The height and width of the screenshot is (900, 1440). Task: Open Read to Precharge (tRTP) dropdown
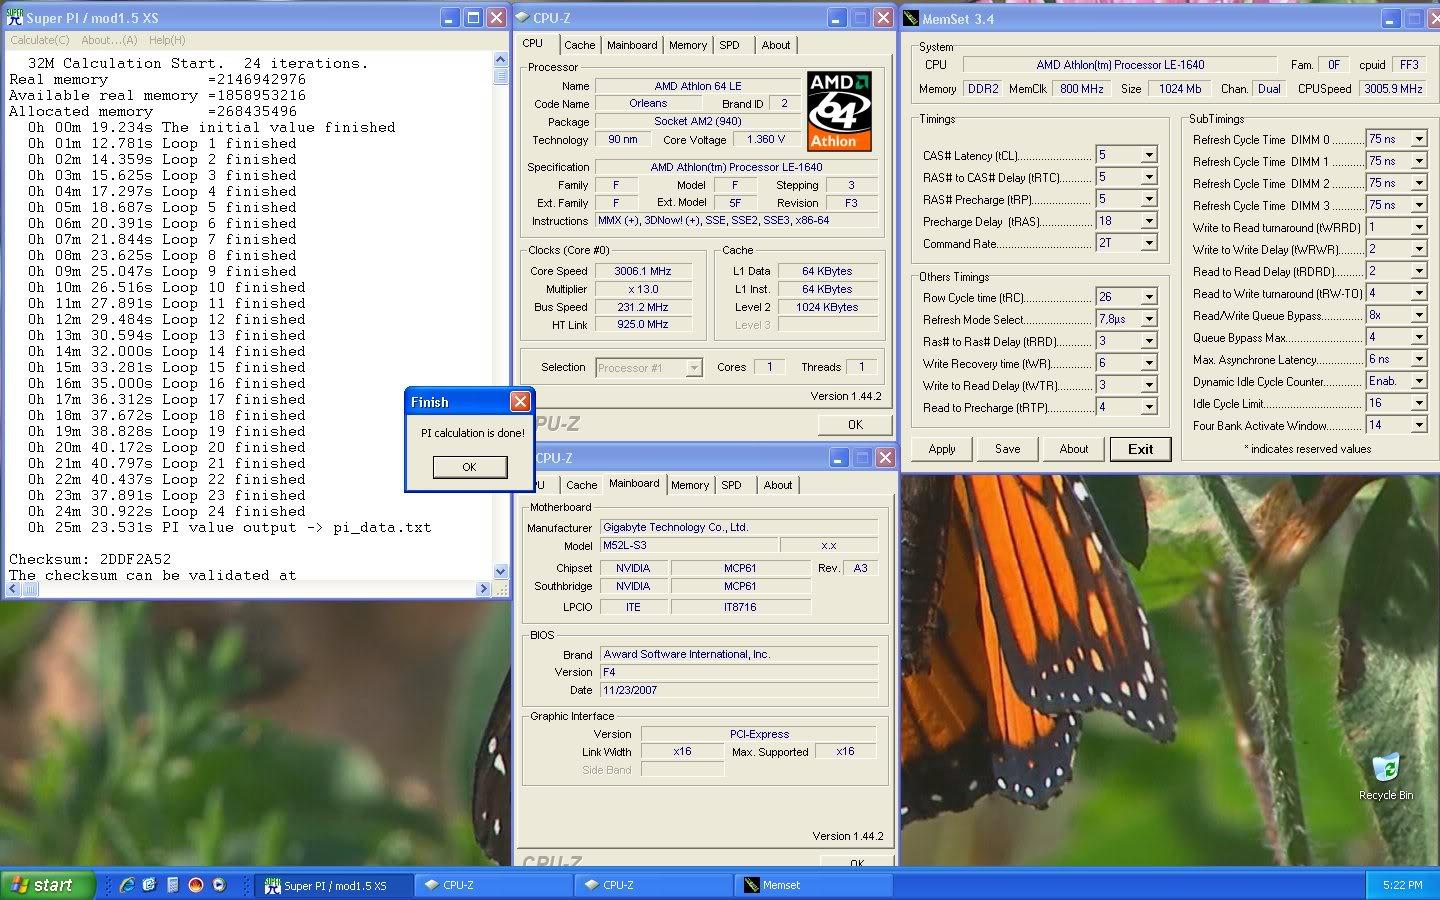point(1149,407)
